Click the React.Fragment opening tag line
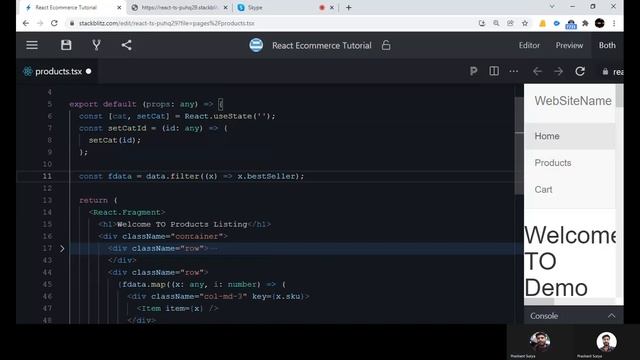Viewport: 640px width, 360px height. coord(127,212)
